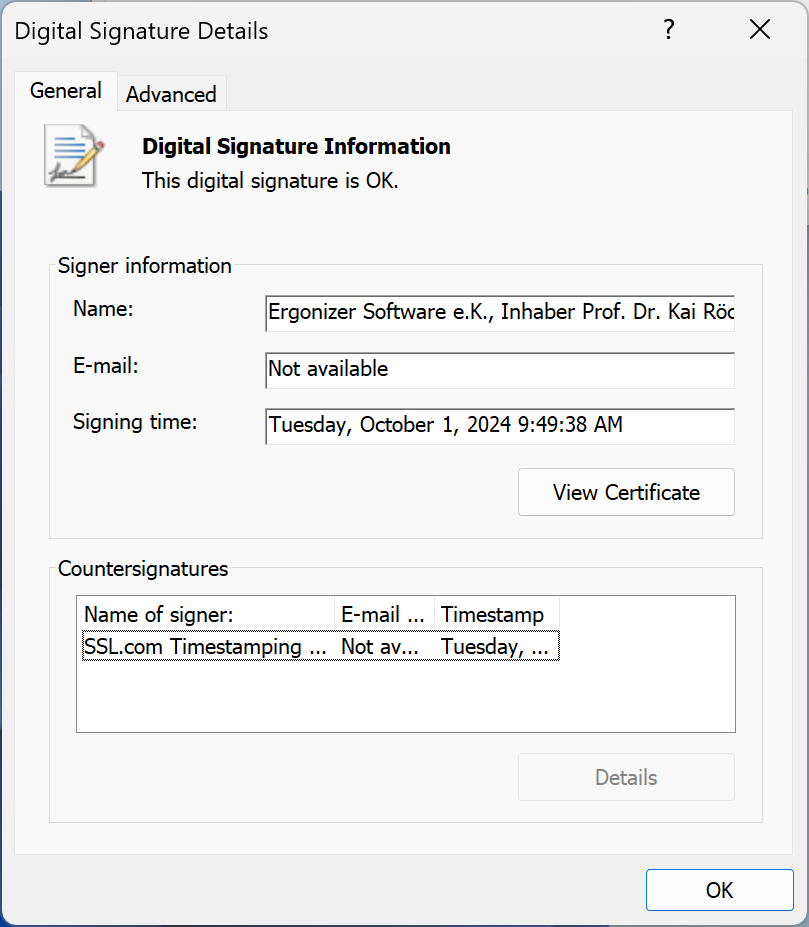
Task: Click the E-mail column header in Countersignatures
Action: [x=384, y=614]
